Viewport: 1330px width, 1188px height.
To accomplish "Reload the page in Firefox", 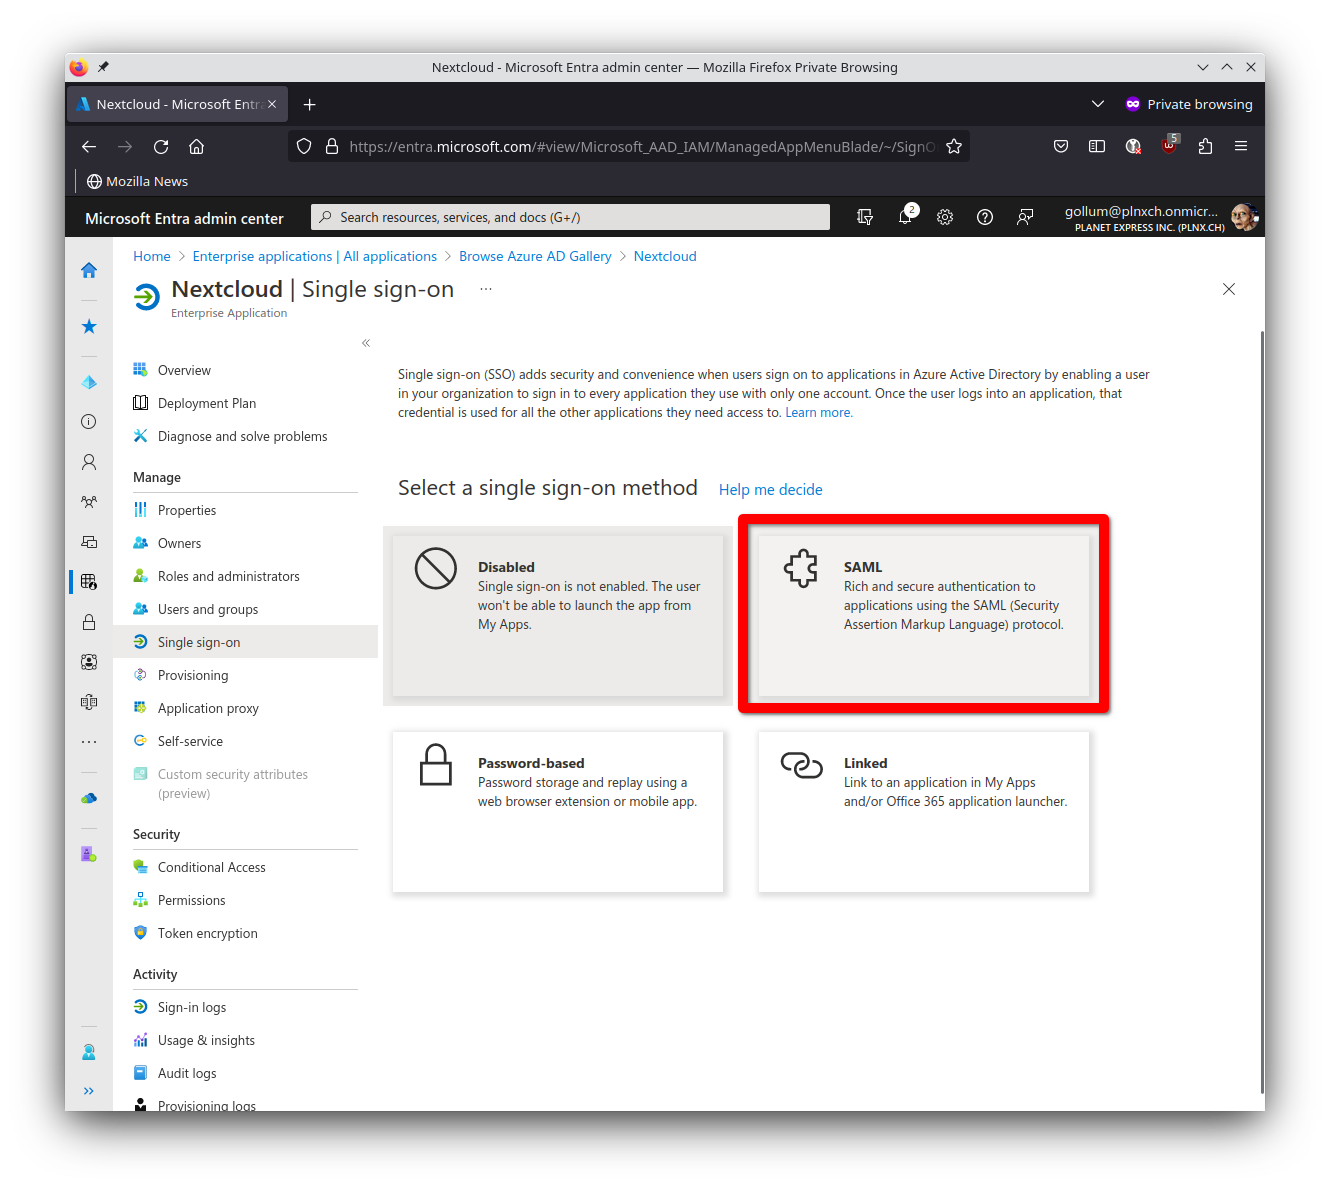I will pyautogui.click(x=160, y=146).
